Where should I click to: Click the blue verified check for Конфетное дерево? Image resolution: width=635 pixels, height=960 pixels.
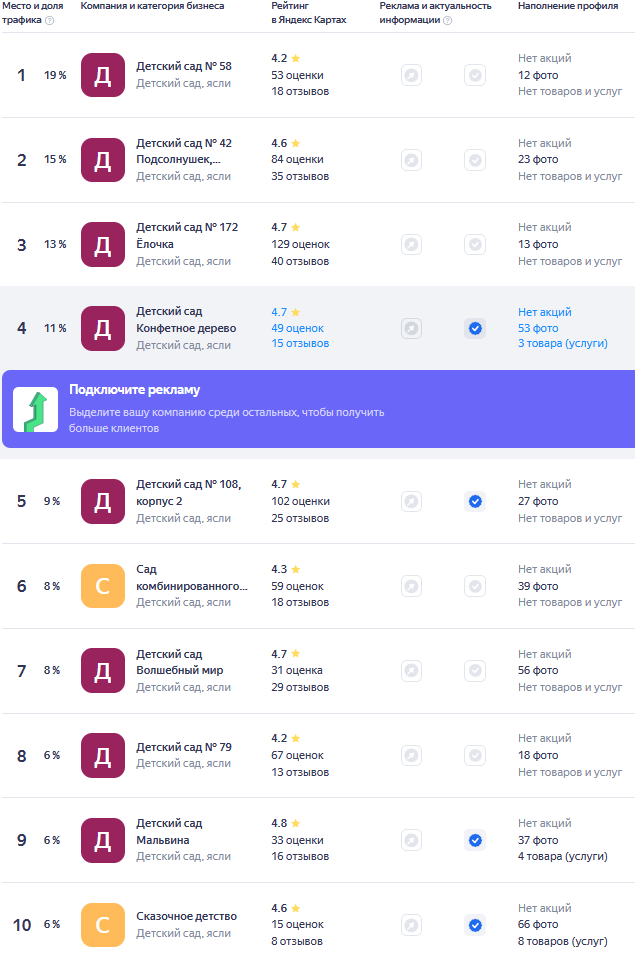(475, 329)
